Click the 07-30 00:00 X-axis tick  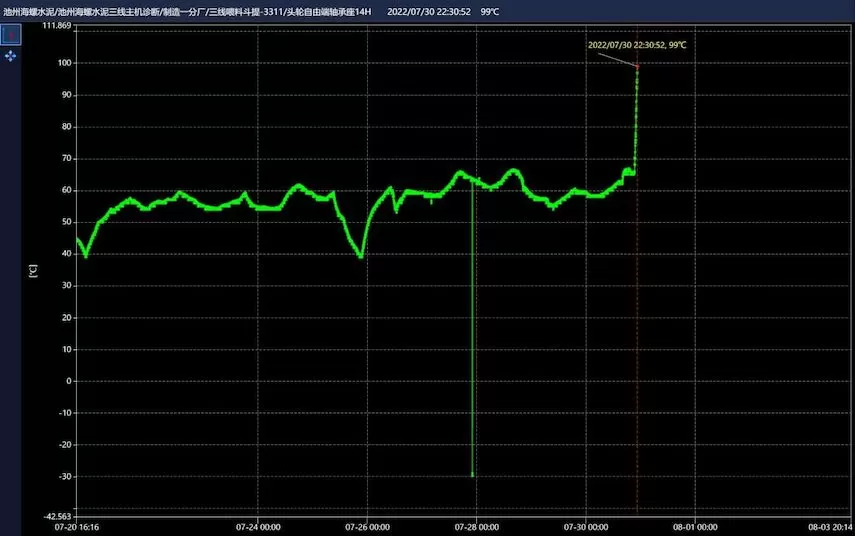pos(585,526)
